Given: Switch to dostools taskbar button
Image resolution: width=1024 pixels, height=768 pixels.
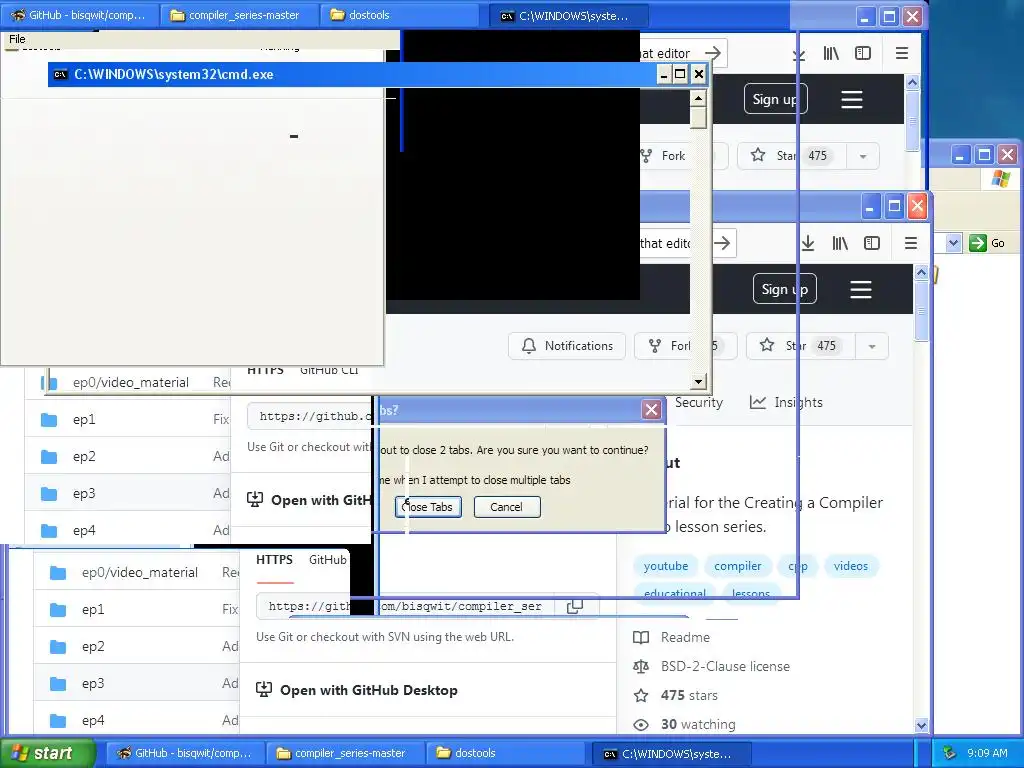Looking at the screenshot, I should [506, 753].
